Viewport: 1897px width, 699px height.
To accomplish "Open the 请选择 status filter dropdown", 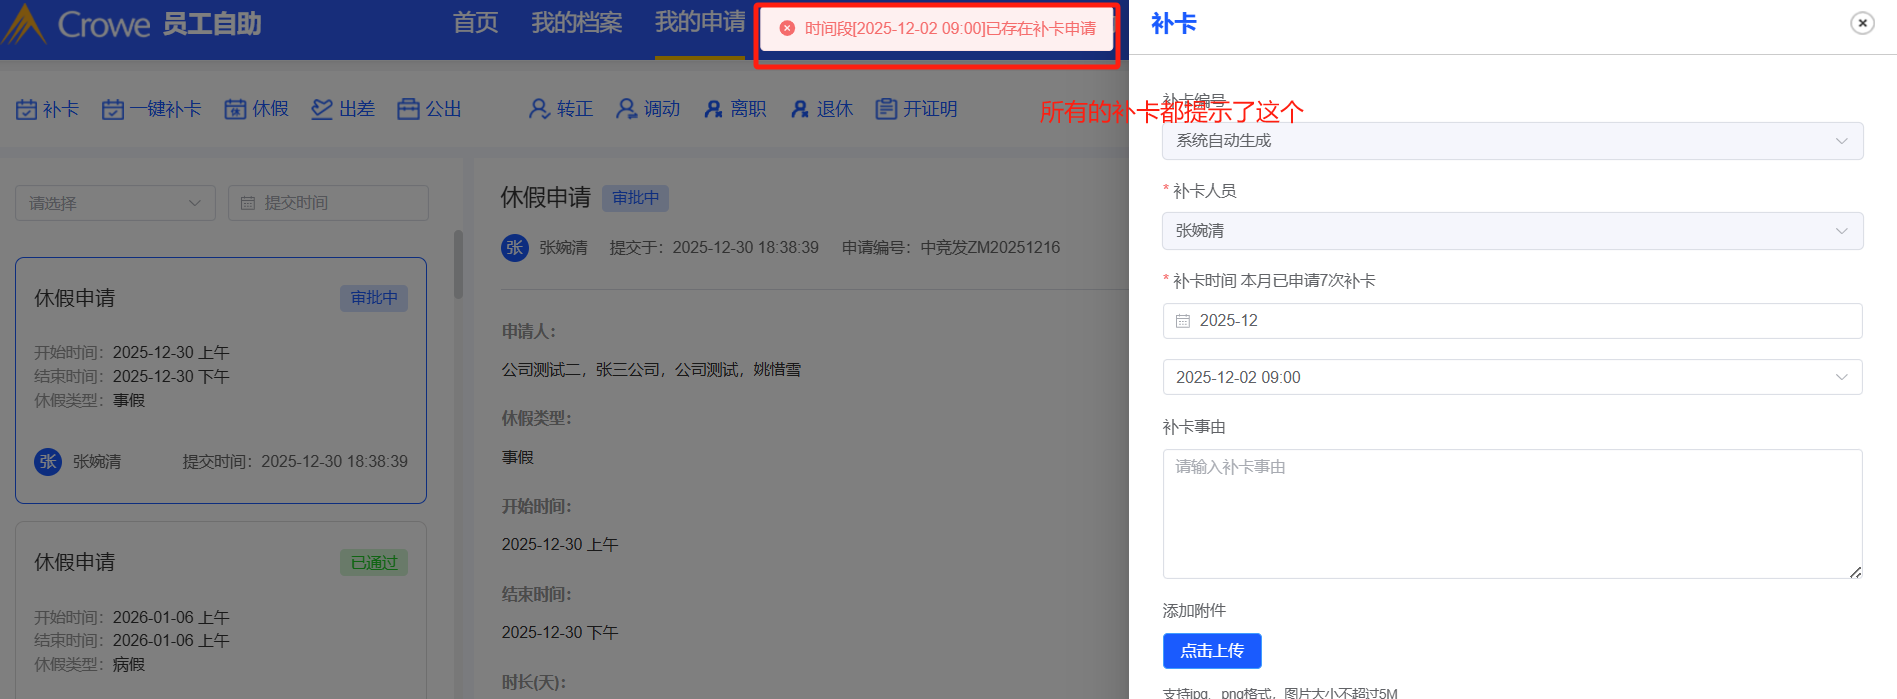I will tap(115, 203).
